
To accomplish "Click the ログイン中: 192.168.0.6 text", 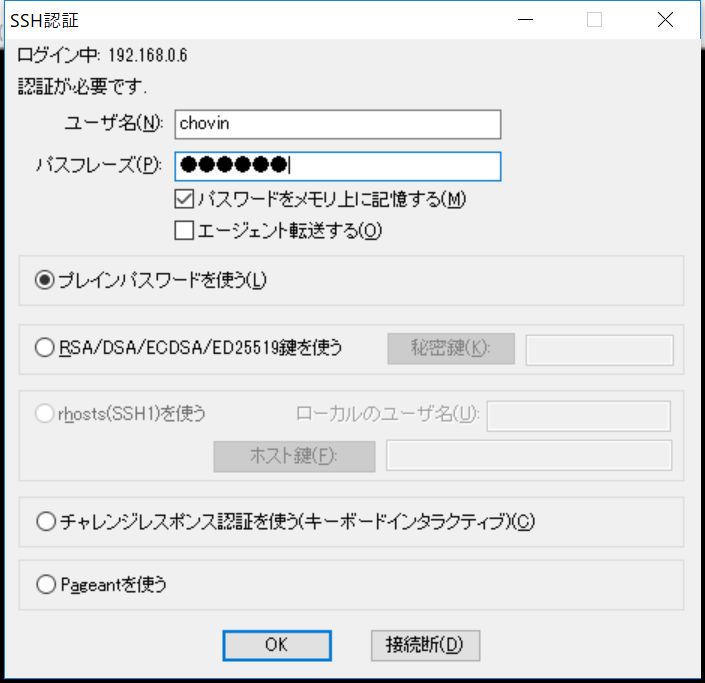I will pyautogui.click(x=102, y=55).
